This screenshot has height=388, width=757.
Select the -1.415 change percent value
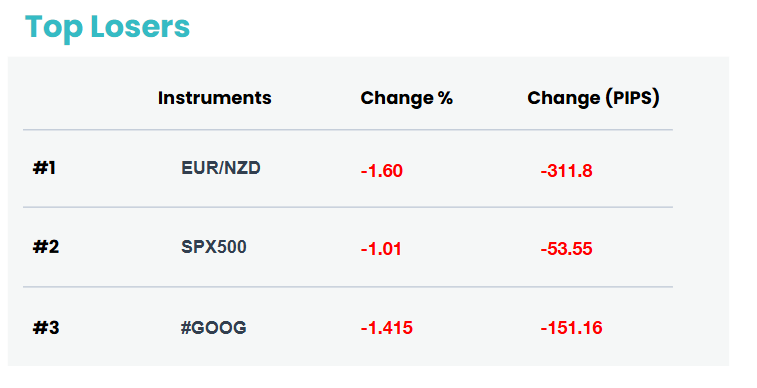[387, 328]
